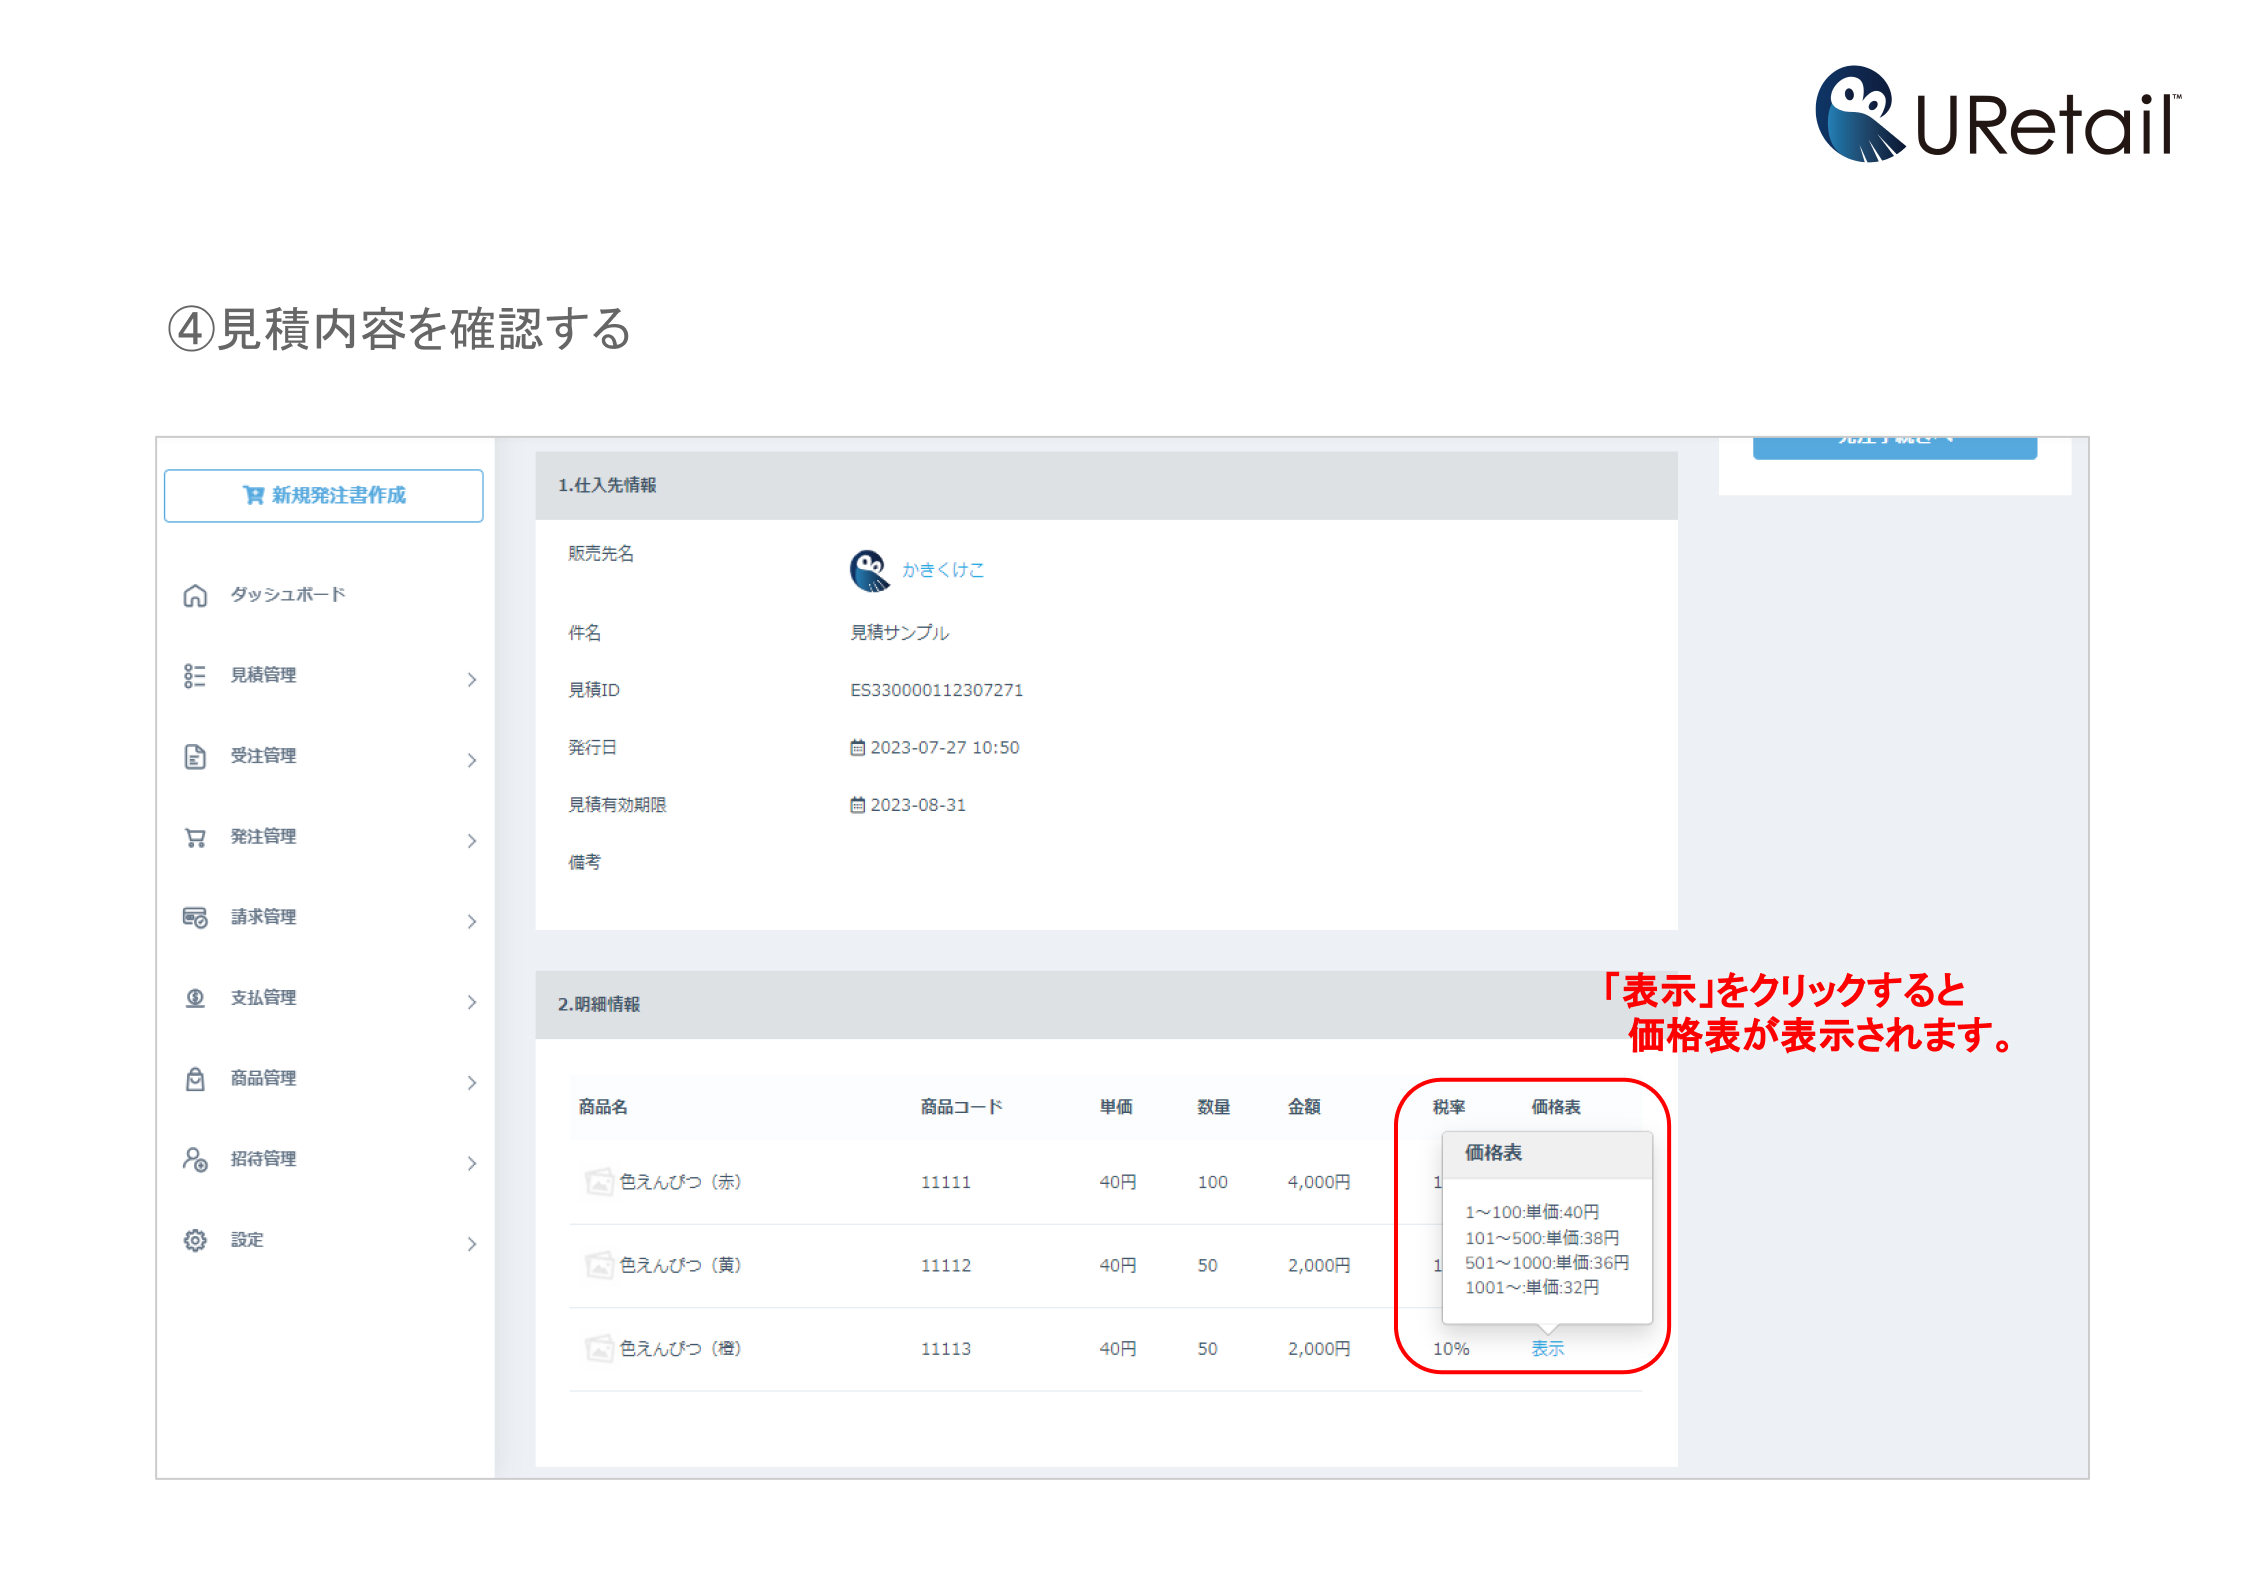Click the invitation management person icon
The image size is (2246, 1588).
pos(195,1160)
